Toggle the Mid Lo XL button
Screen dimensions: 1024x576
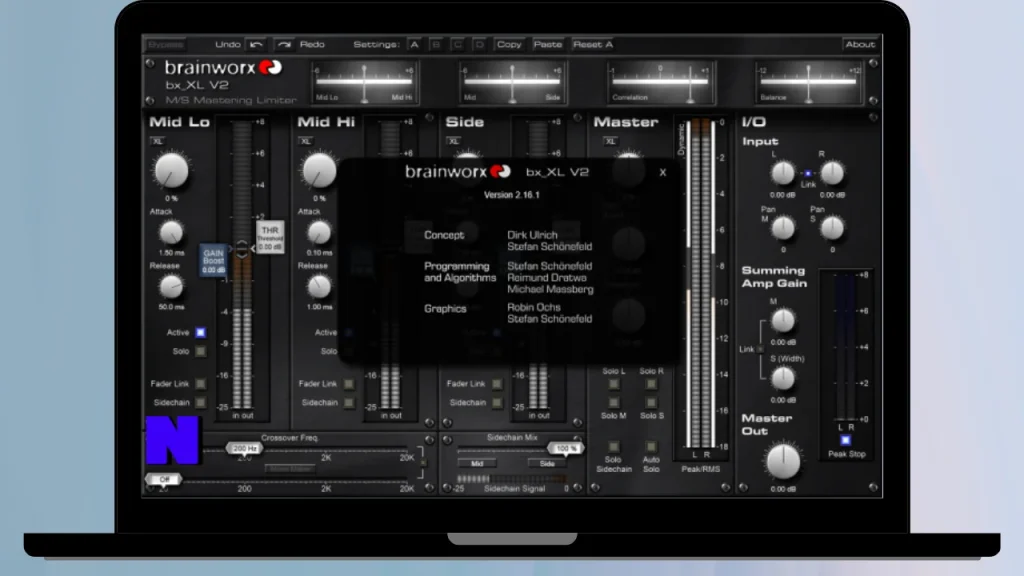tap(157, 141)
